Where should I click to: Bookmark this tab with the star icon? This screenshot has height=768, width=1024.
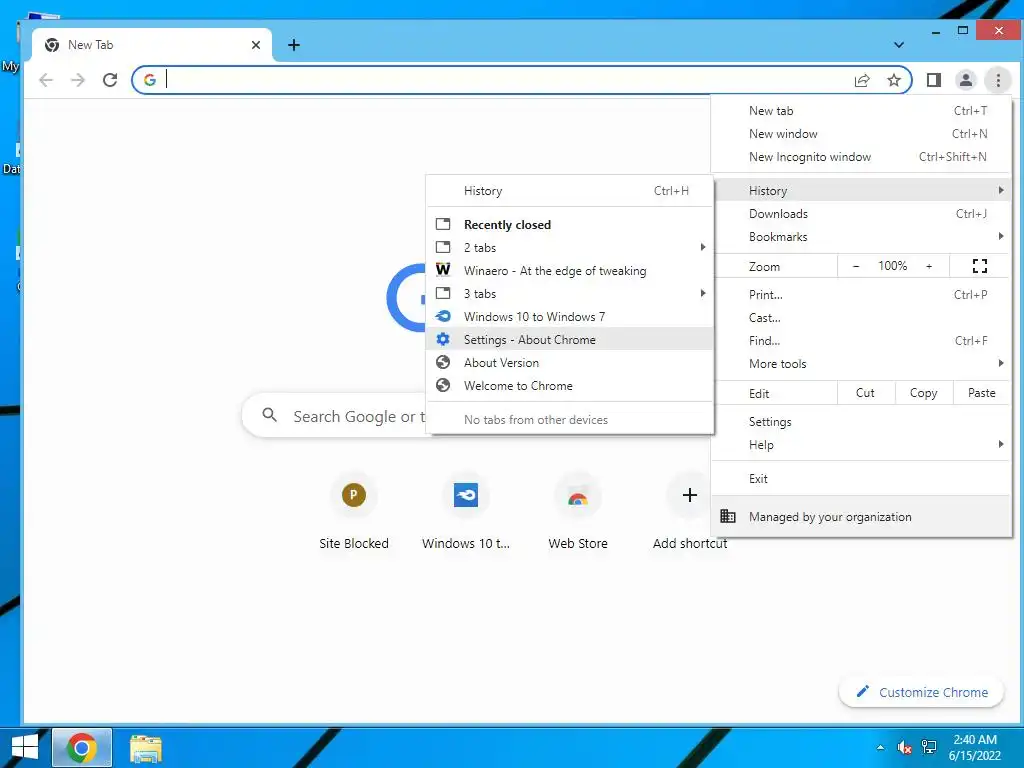pos(894,80)
